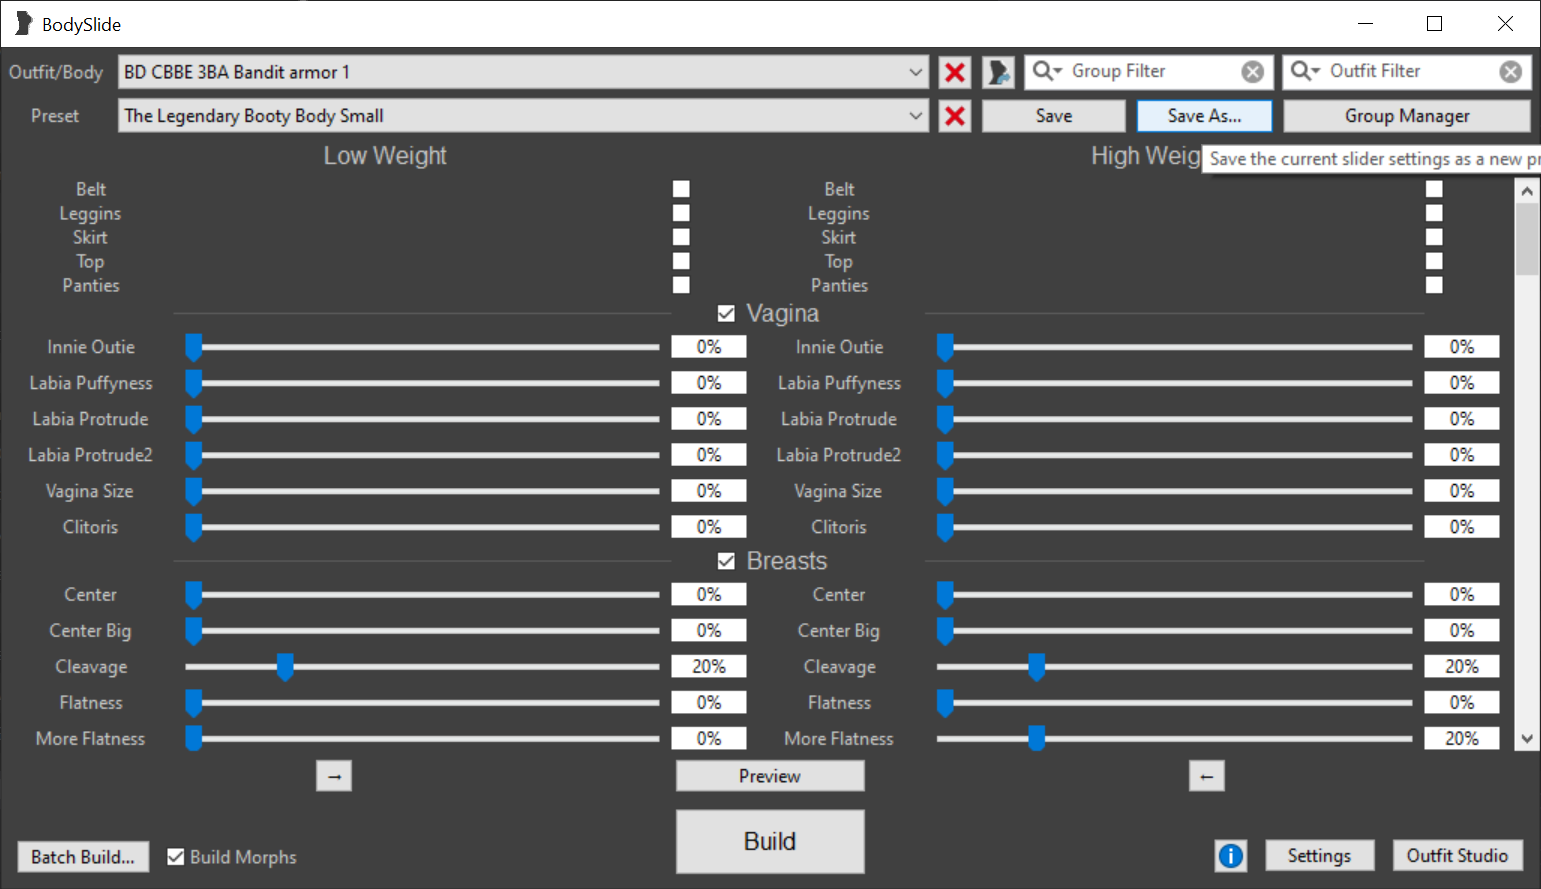This screenshot has width=1541, height=889.
Task: Click the Save preset button
Action: click(1054, 116)
